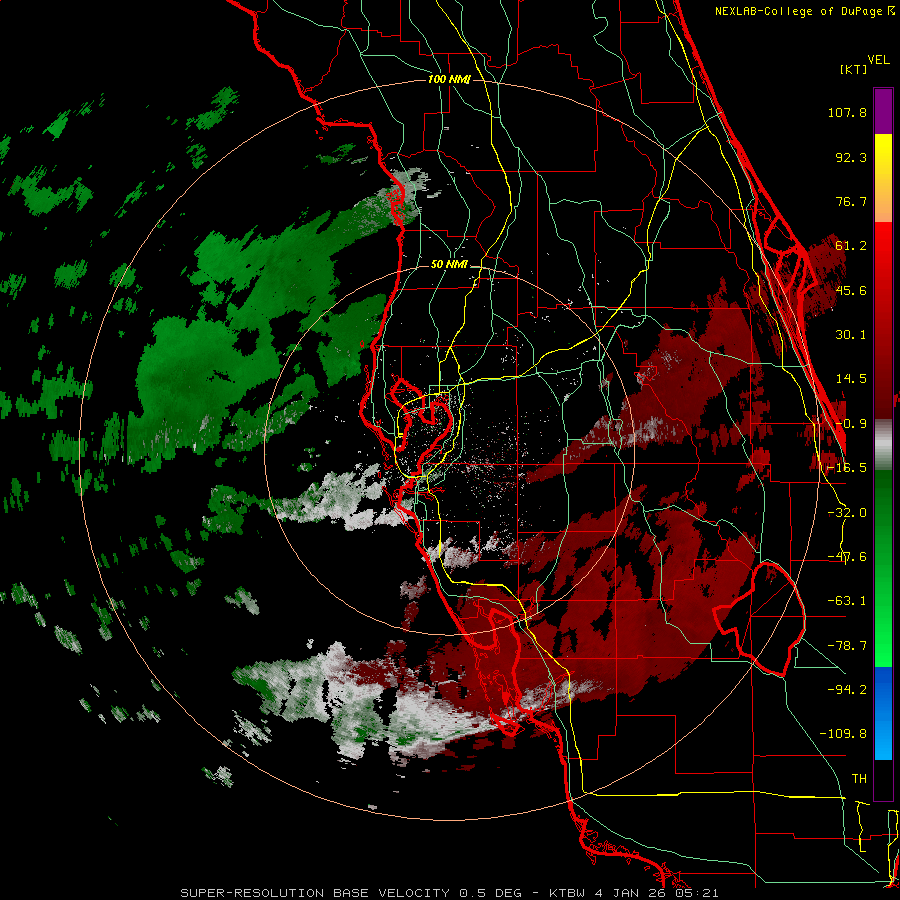Click the TH label on the legend

tap(859, 779)
